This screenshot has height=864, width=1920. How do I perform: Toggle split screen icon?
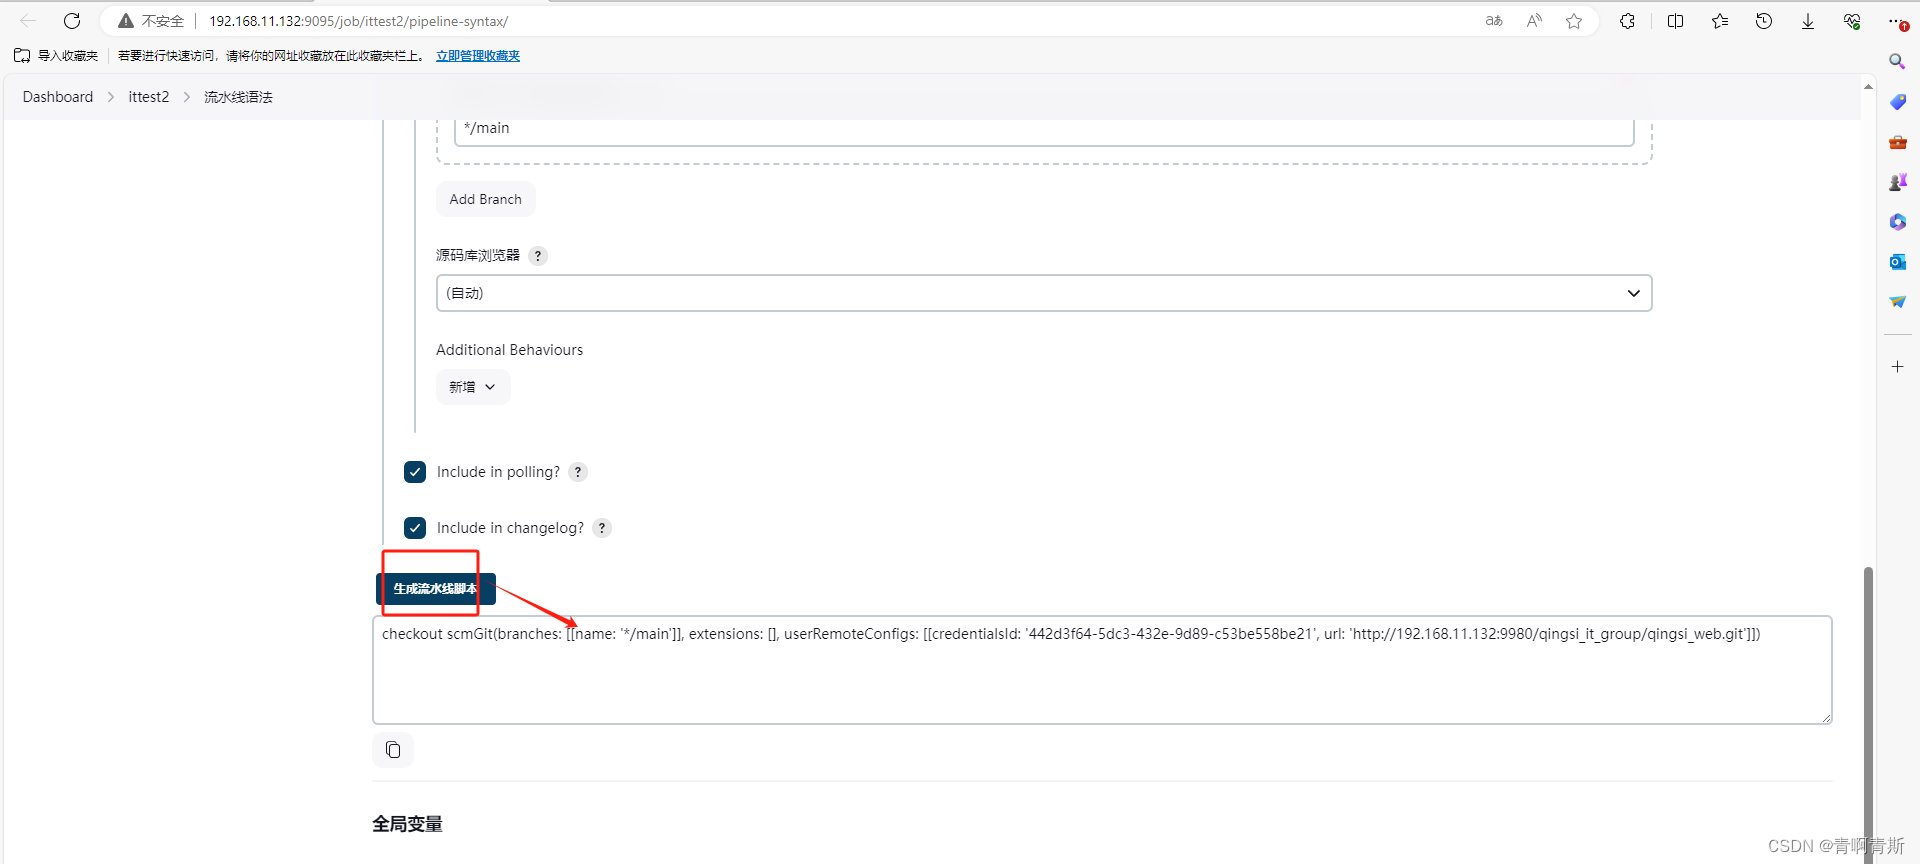(x=1676, y=21)
